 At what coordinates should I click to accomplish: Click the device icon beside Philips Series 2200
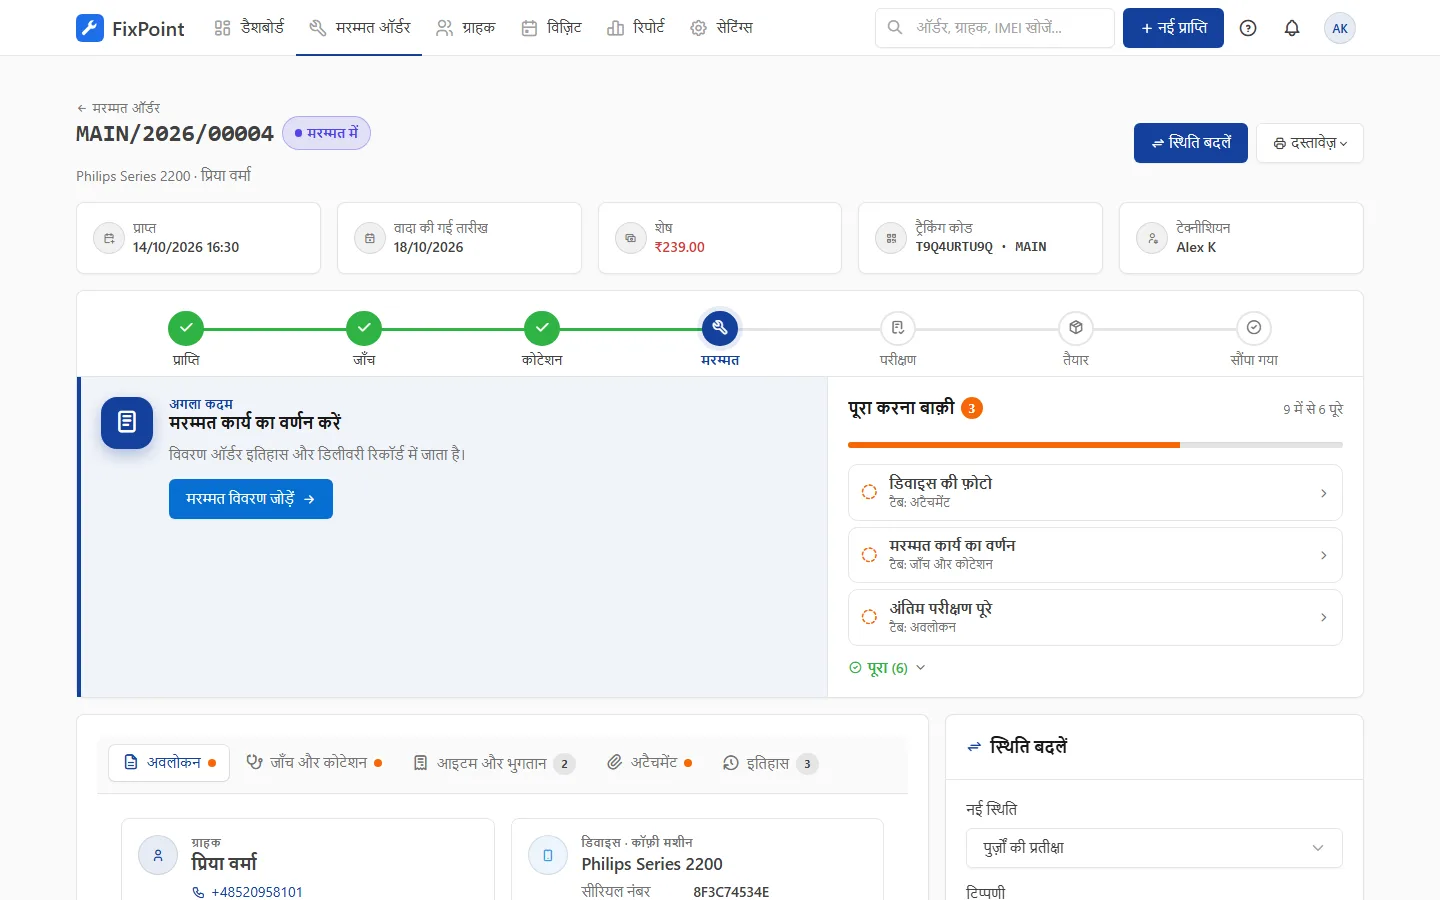point(548,856)
